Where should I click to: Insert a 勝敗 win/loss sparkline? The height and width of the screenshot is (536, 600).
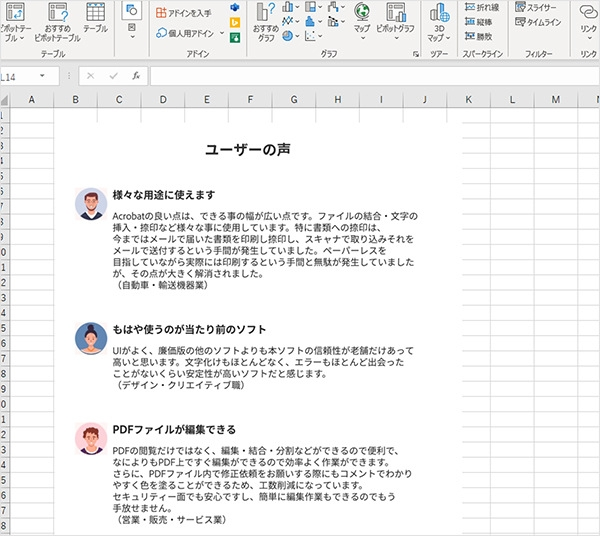[x=478, y=36]
